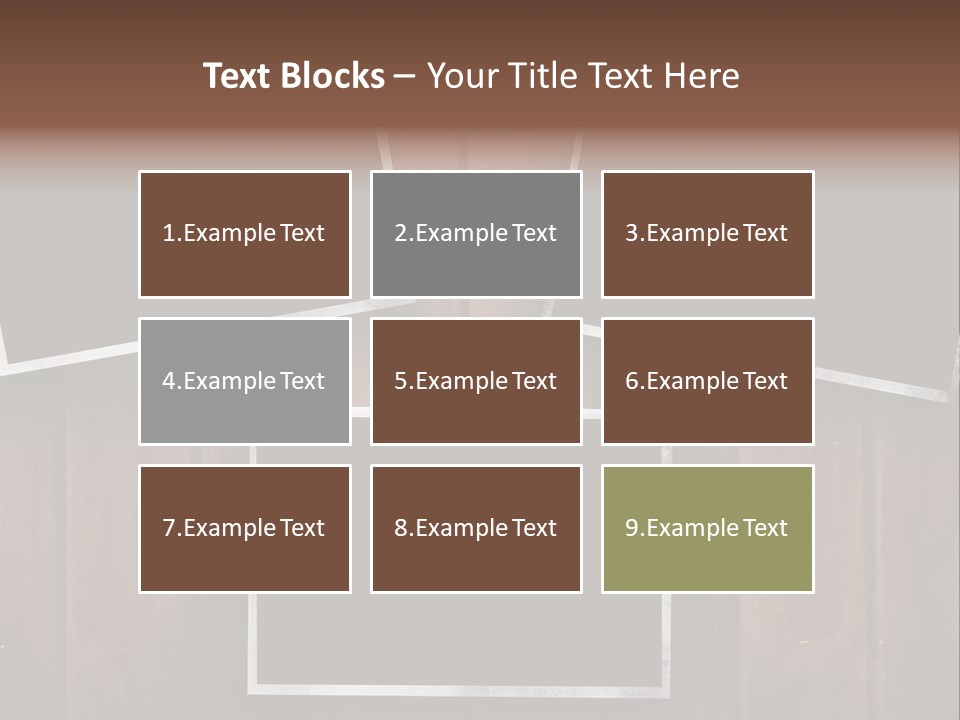This screenshot has height=720, width=960.
Task: Click the slanted white line right of block 6
Action: (x=882, y=384)
